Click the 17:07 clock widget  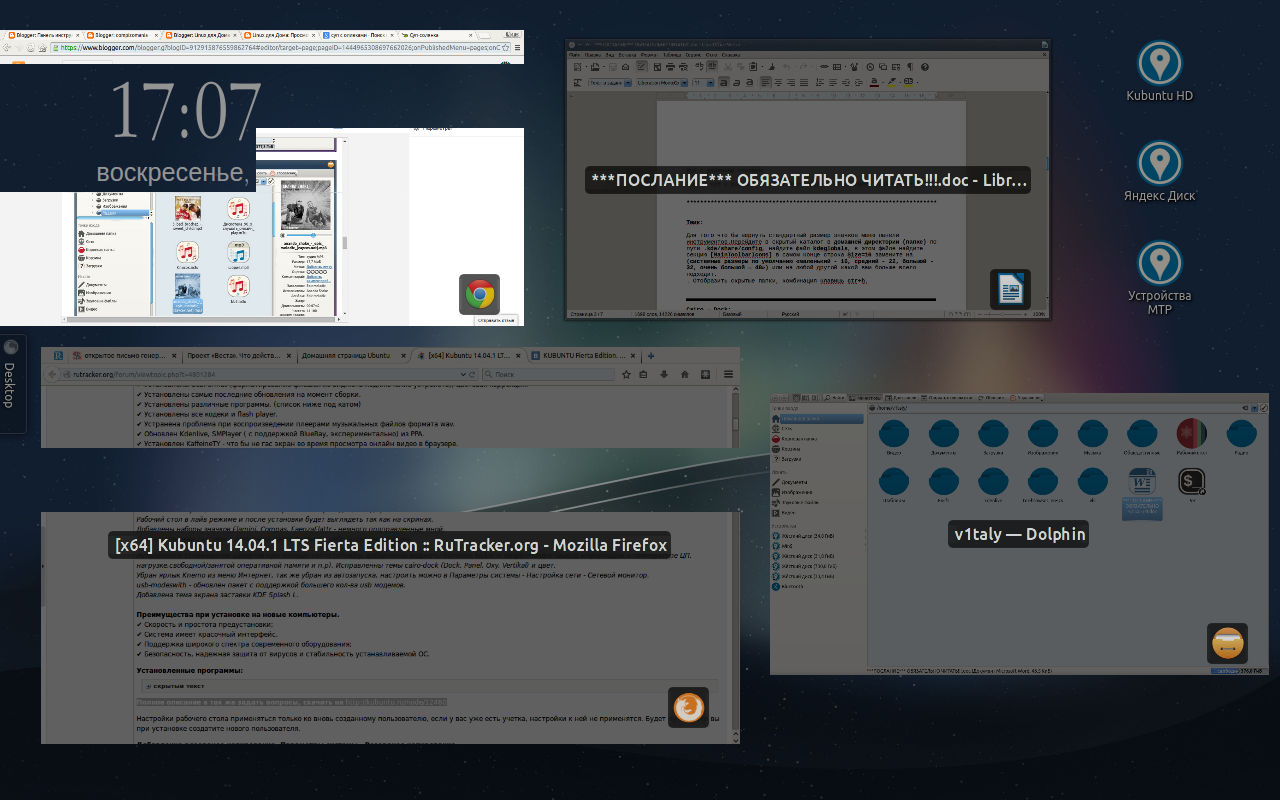pos(184,110)
